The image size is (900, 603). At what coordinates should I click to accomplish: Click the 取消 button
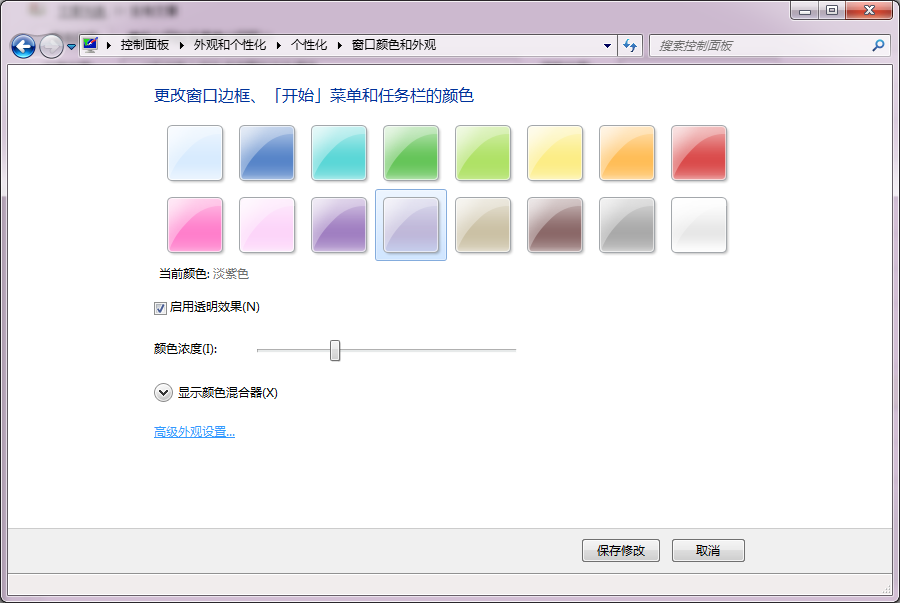pyautogui.click(x=708, y=550)
